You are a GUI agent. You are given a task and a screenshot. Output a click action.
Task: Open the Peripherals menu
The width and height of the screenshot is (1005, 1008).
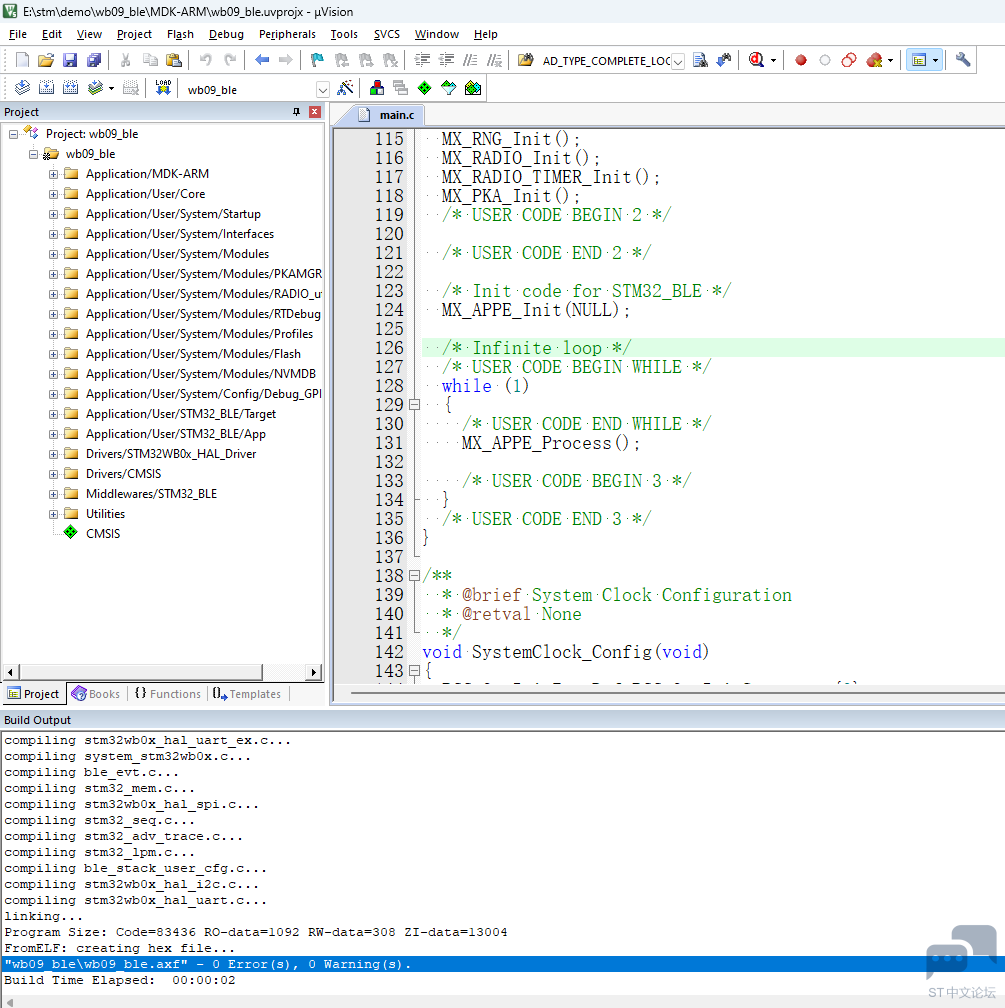[x=287, y=34]
